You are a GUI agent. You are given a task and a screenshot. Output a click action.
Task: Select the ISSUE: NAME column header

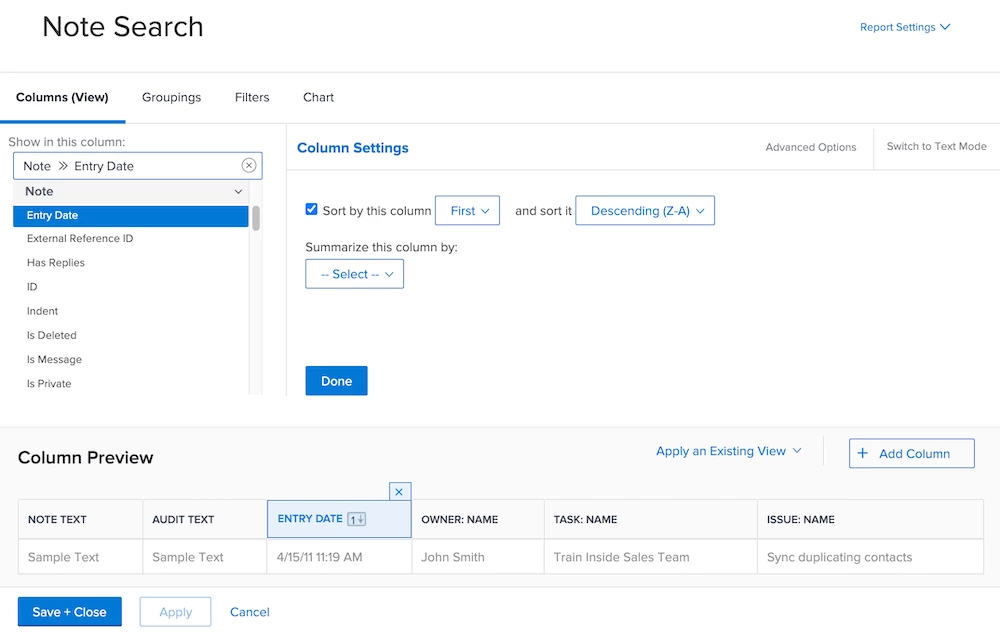(x=871, y=519)
